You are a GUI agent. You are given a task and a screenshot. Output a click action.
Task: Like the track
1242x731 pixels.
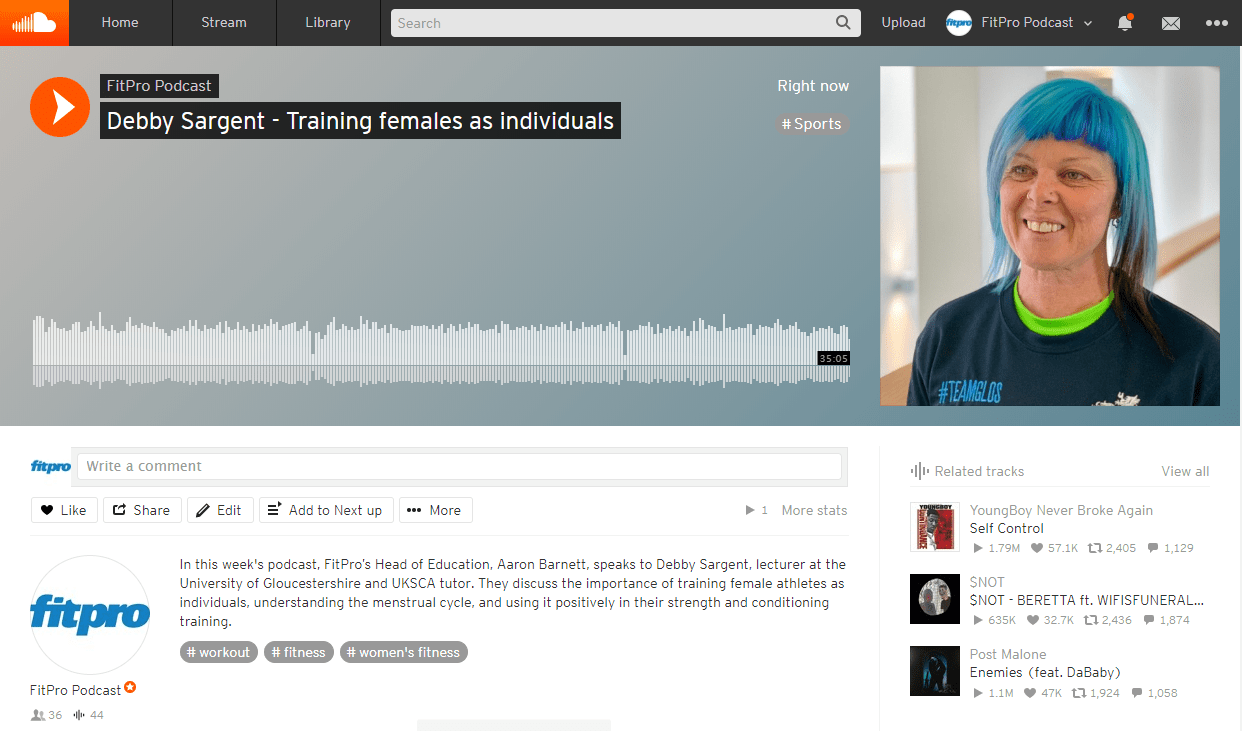(64, 510)
